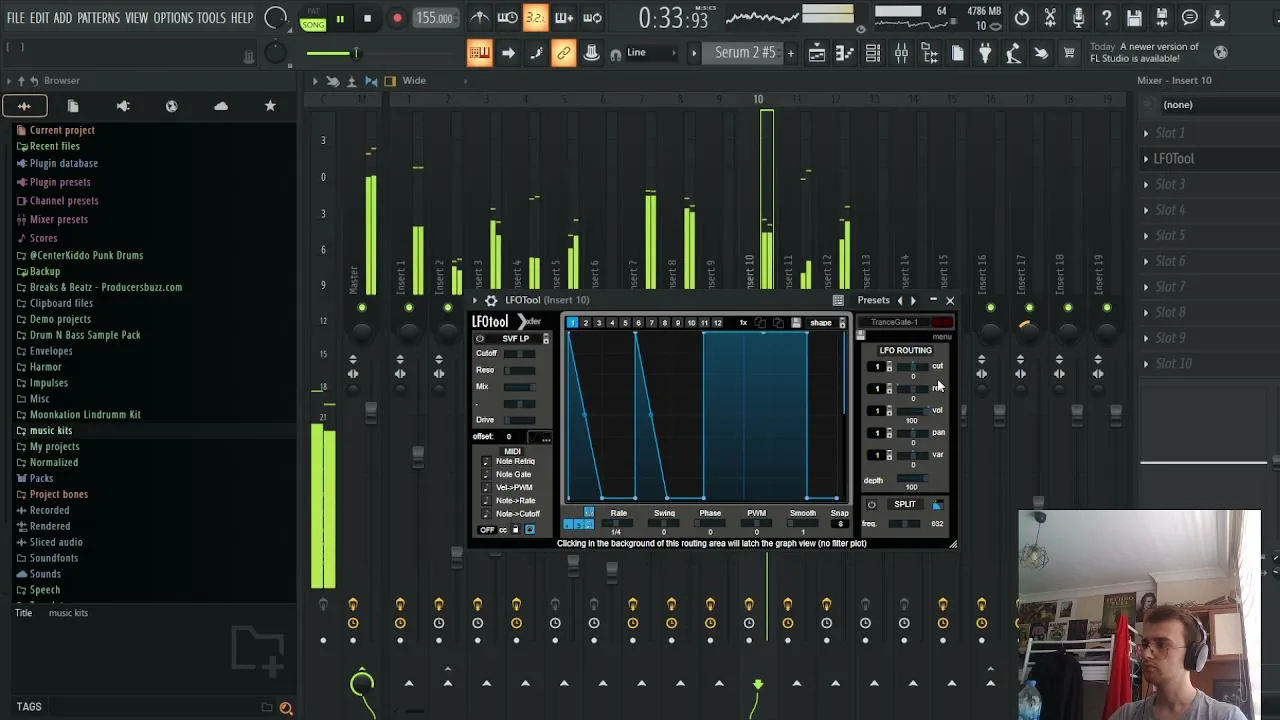Viewport: 1280px width, 720px height.
Task: Open the mixer view icon
Action: coord(901,53)
